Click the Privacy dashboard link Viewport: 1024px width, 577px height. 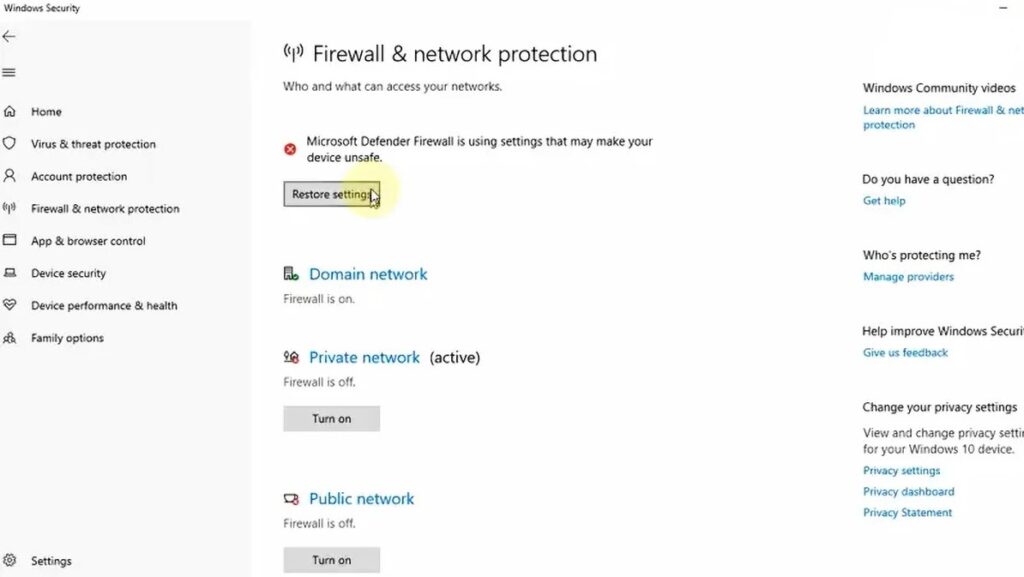(908, 492)
